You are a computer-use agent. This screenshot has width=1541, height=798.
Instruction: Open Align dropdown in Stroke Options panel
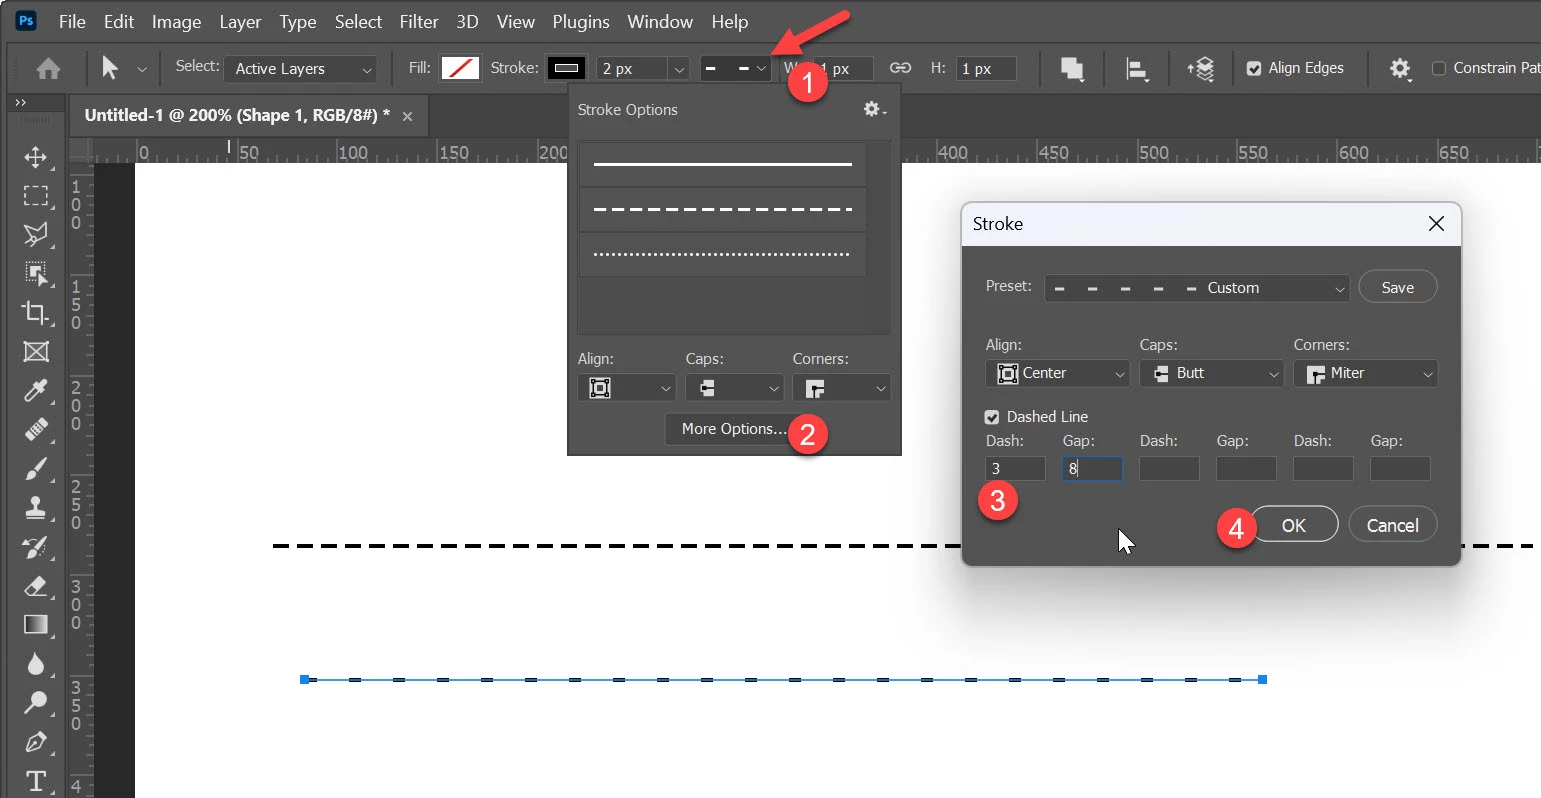point(626,388)
